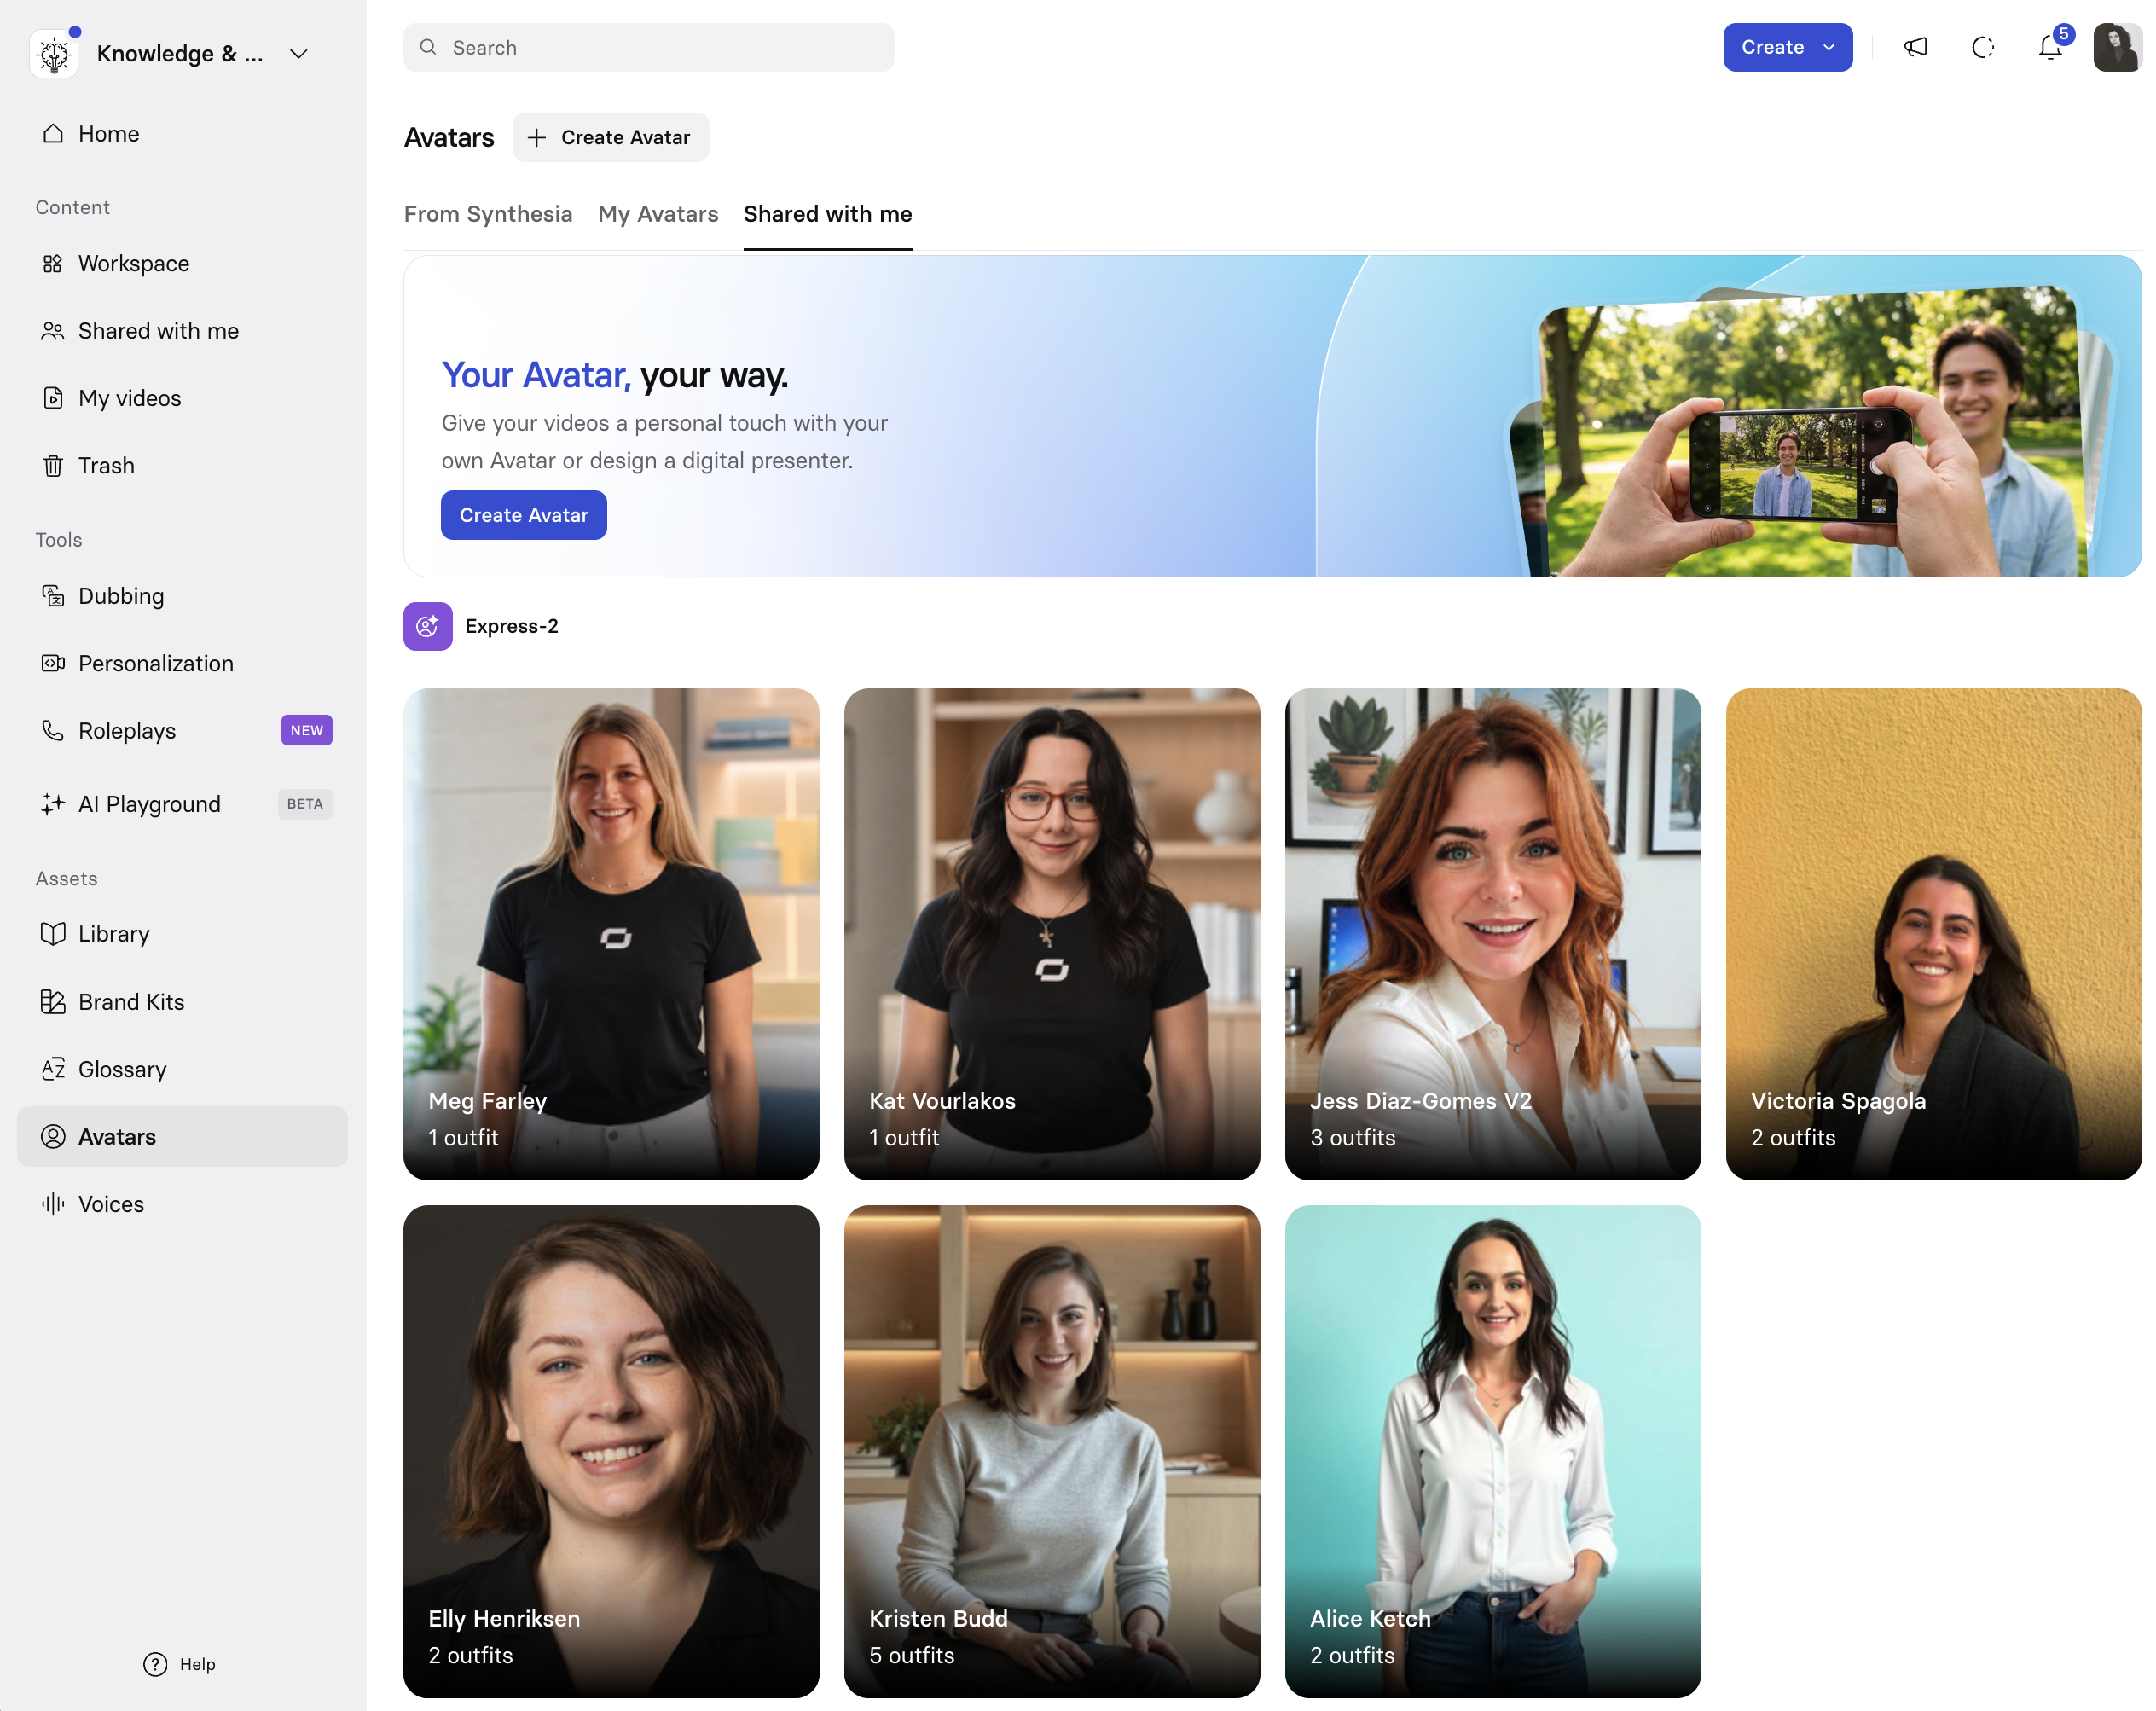Click the Express-2 section label
Viewport: 2156px width, 1711px height.
pyautogui.click(x=512, y=626)
